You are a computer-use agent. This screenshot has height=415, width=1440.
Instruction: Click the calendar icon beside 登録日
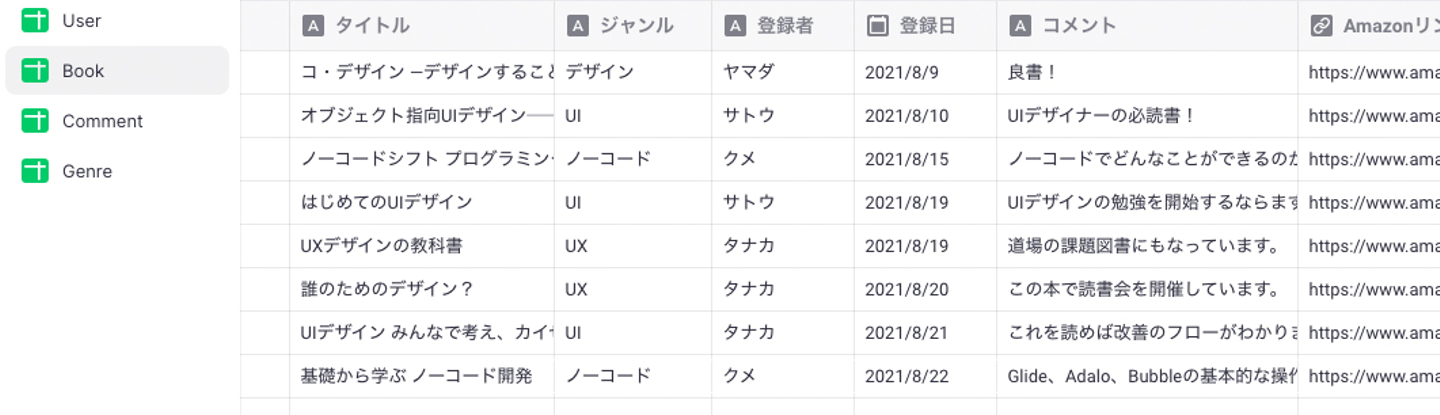pyautogui.click(x=877, y=26)
